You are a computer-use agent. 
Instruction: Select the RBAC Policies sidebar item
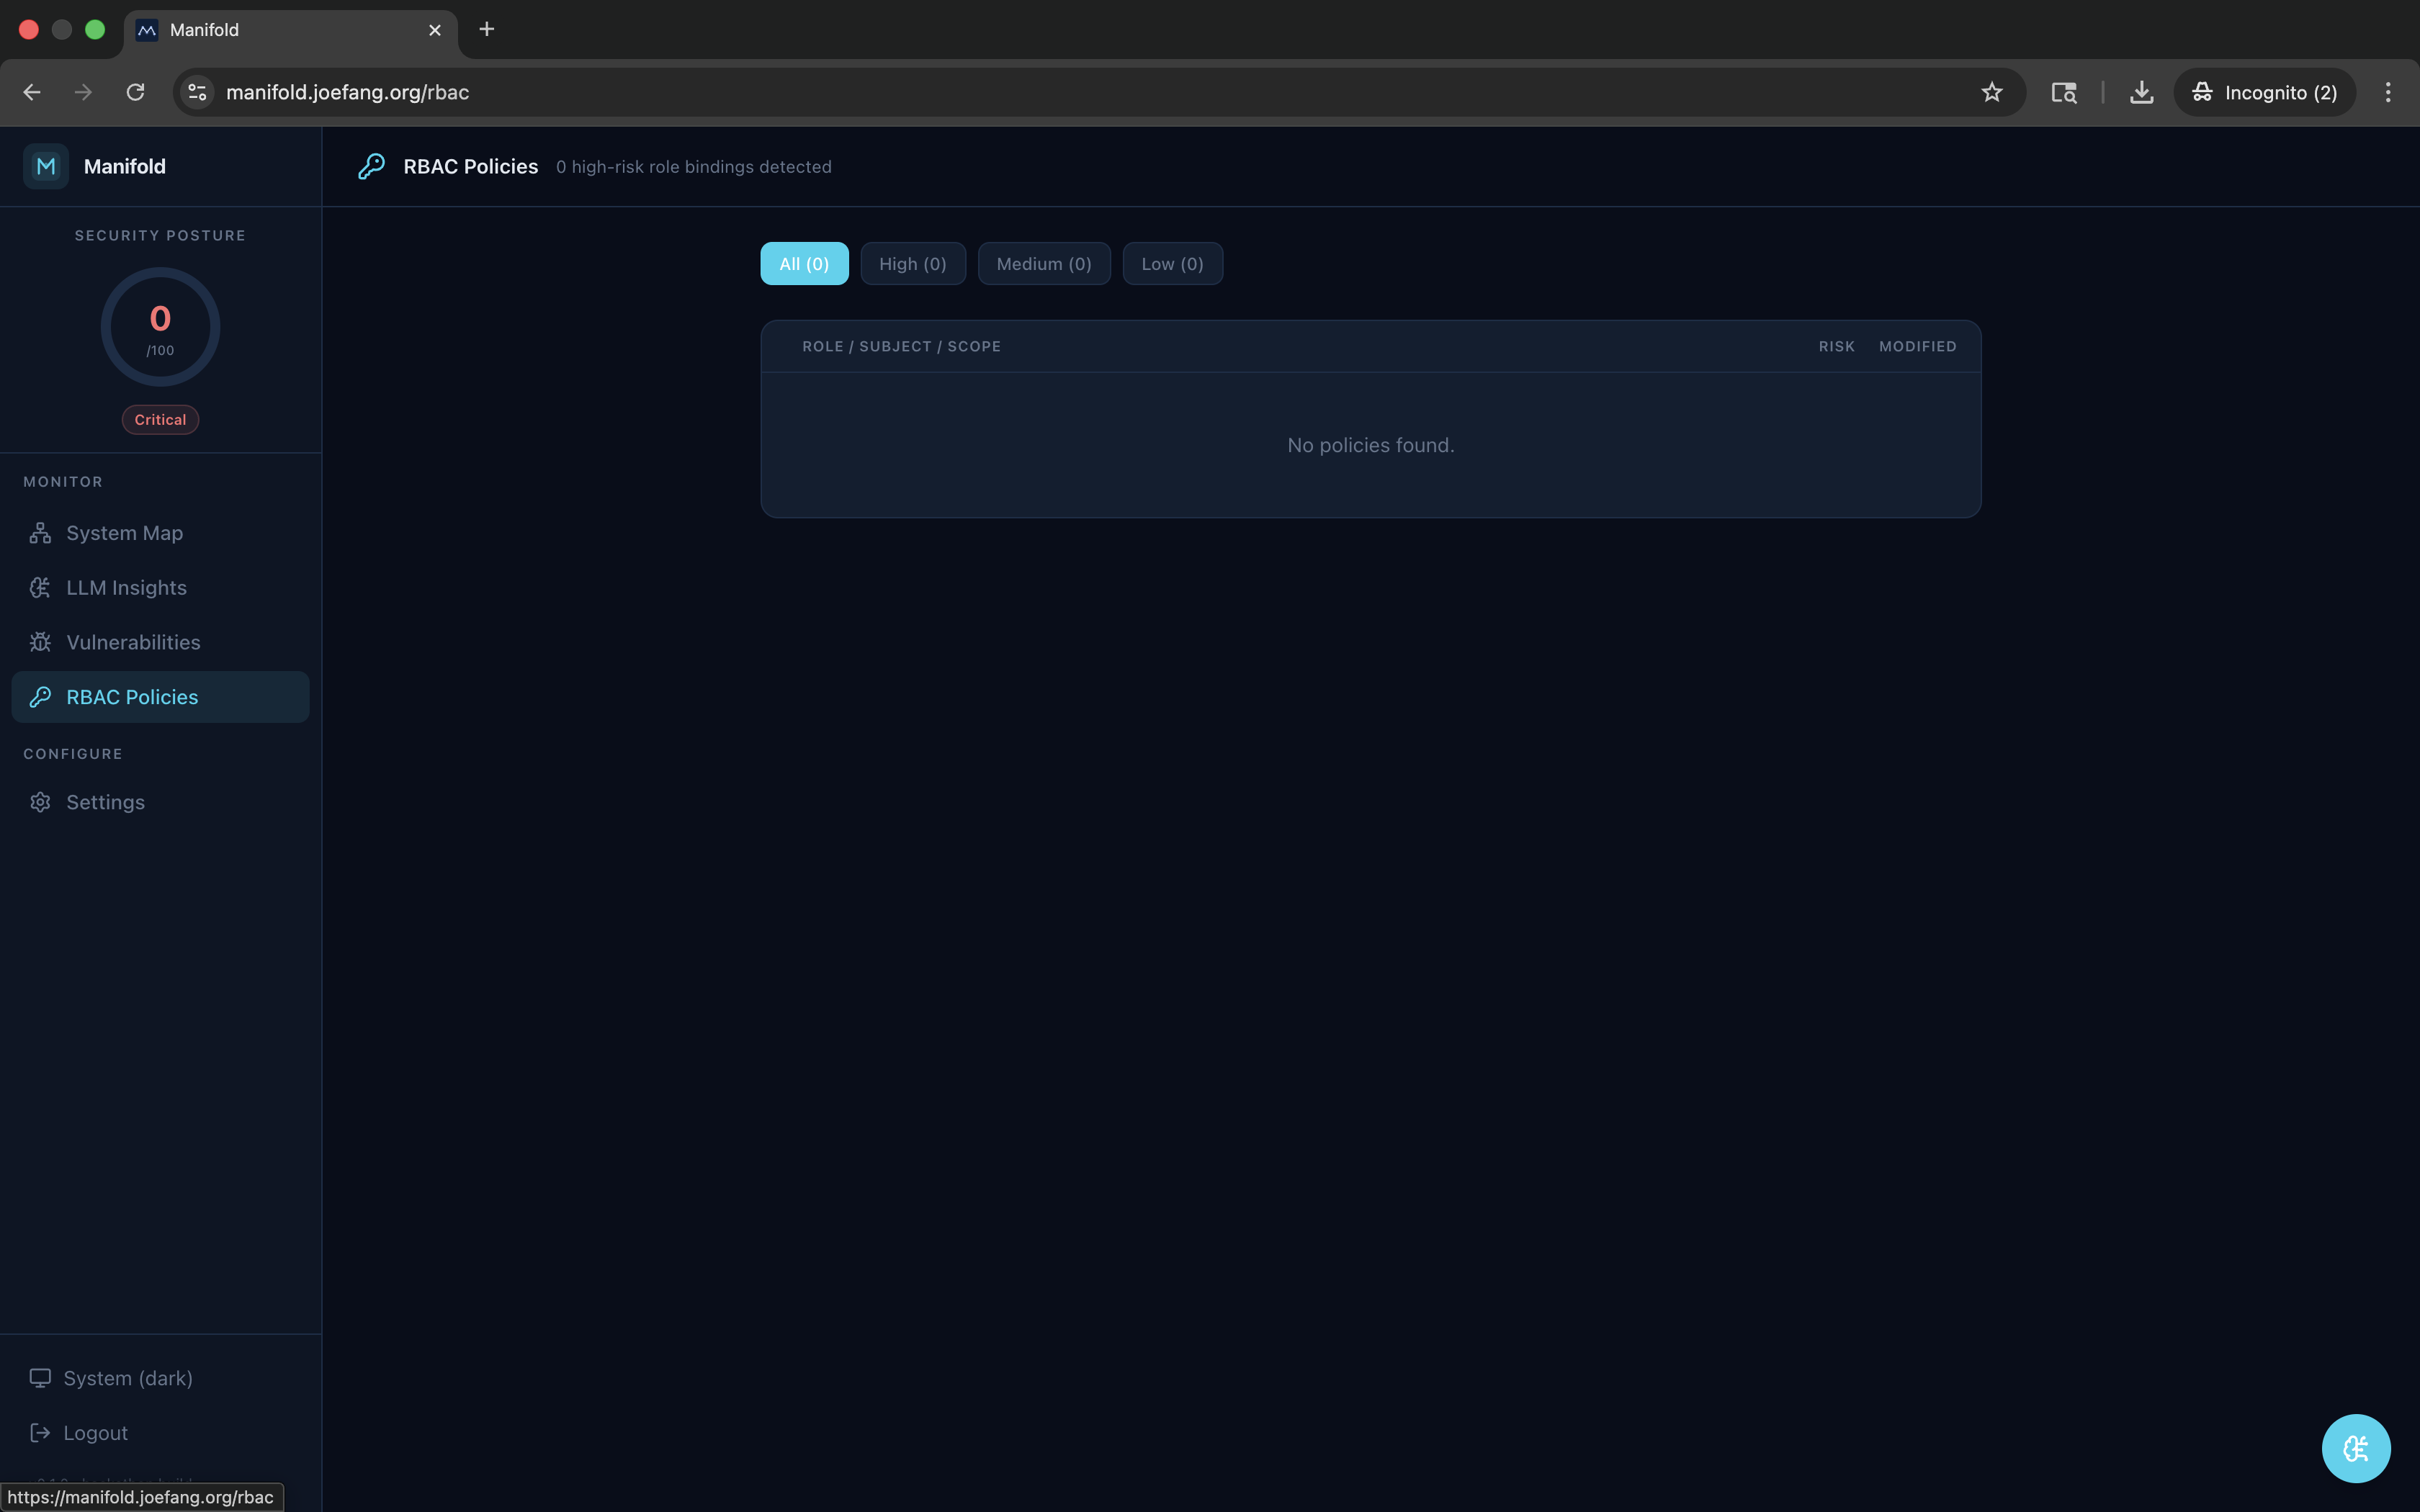[x=132, y=697]
